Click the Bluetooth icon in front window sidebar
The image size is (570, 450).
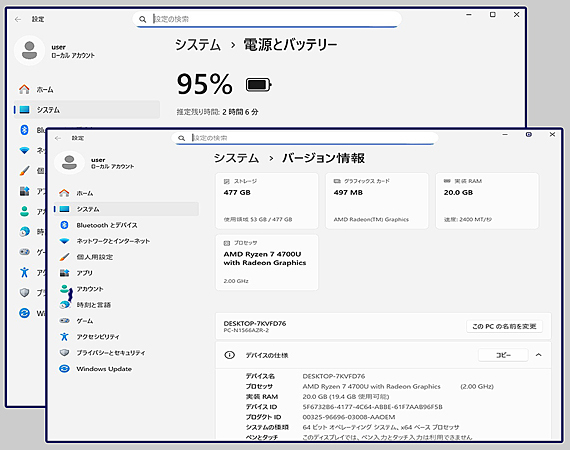pyautogui.click(x=64, y=225)
